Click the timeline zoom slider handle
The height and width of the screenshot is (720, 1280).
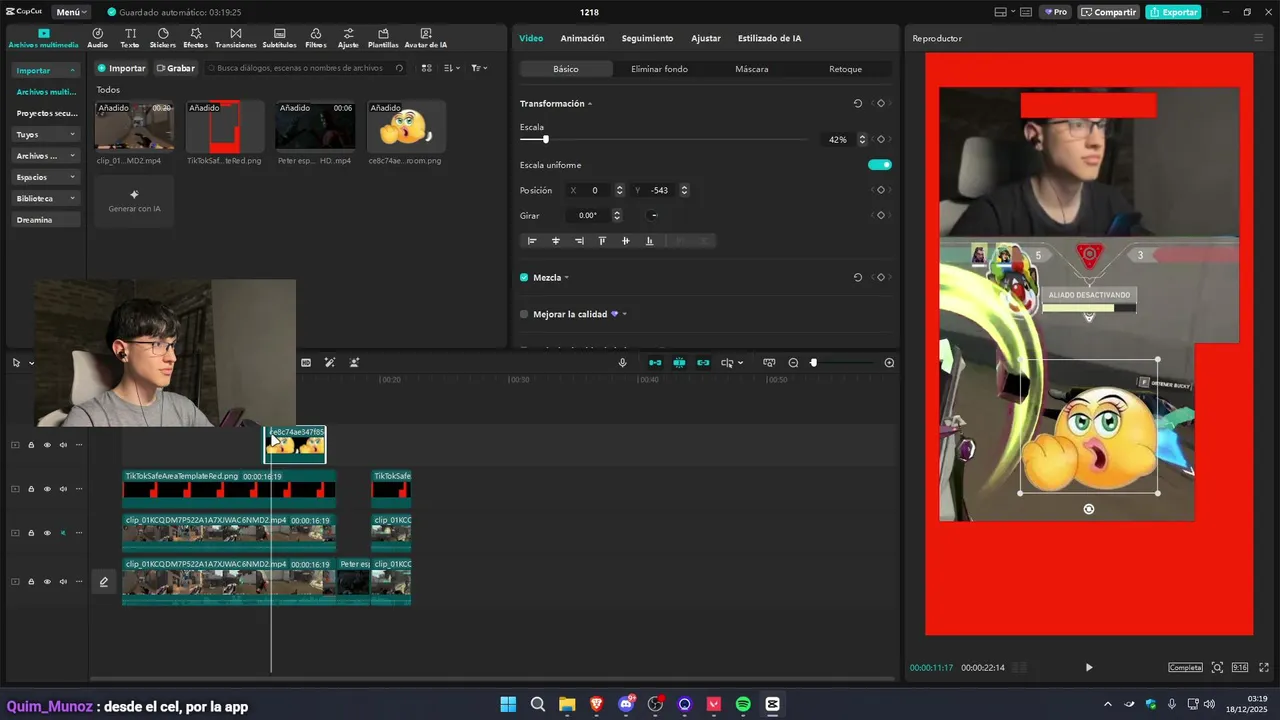coord(813,363)
